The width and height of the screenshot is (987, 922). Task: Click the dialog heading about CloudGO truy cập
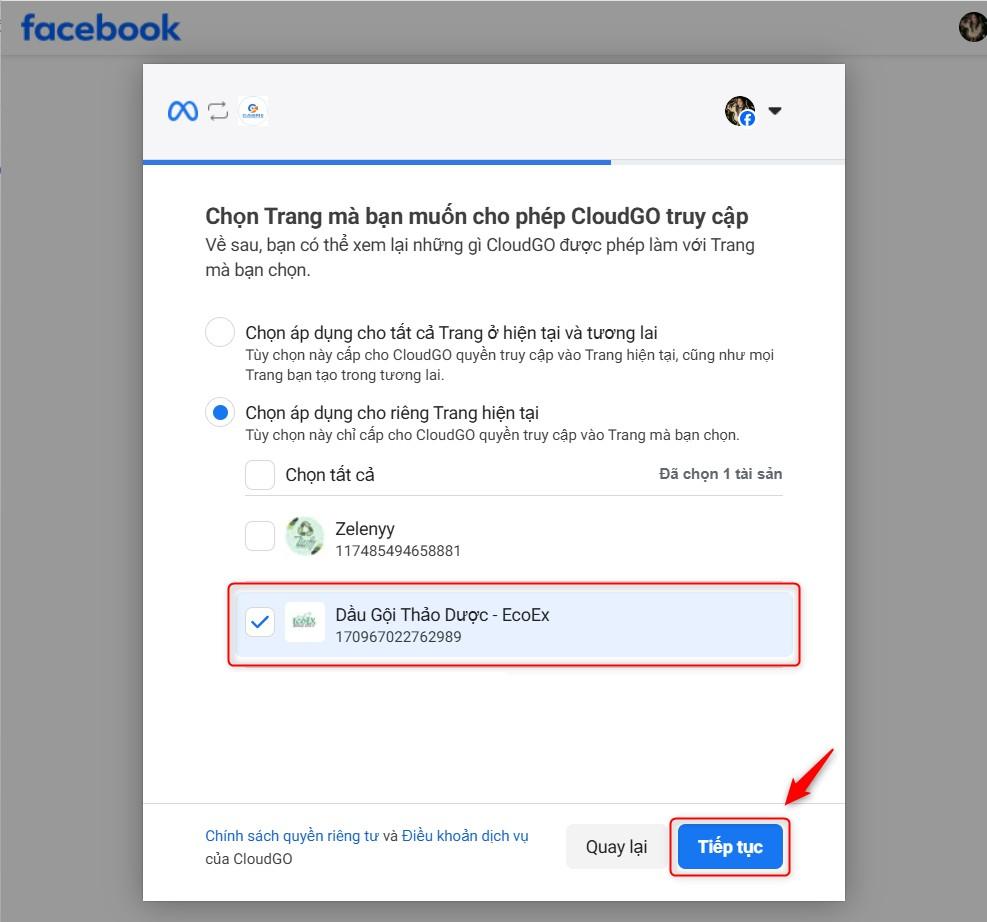(x=477, y=216)
